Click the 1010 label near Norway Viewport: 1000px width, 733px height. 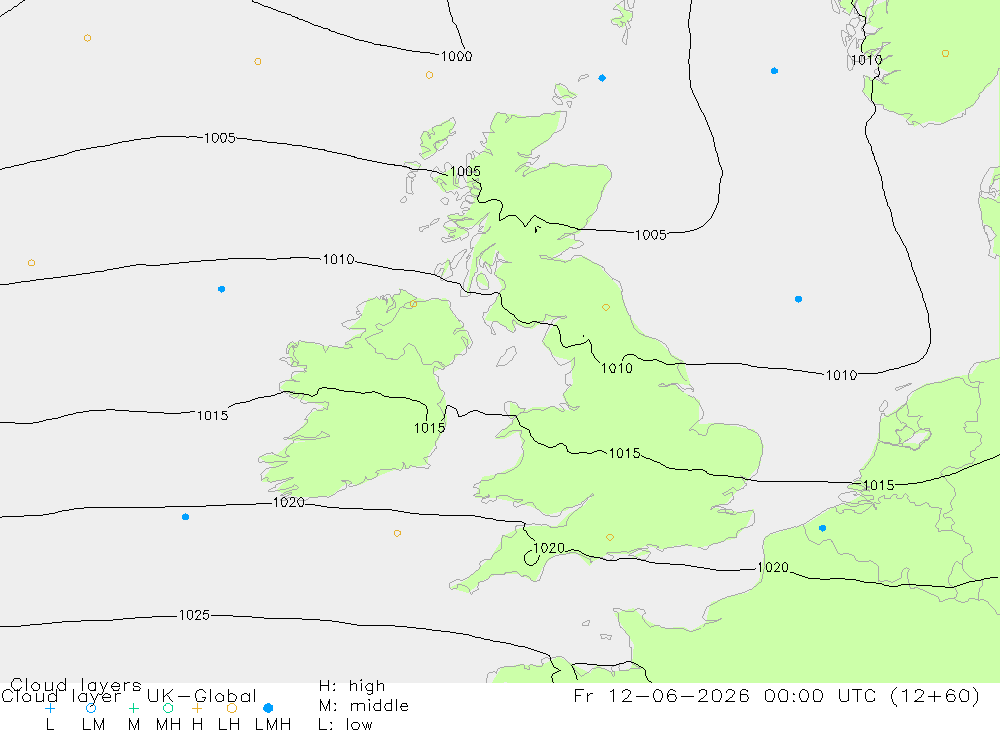(x=866, y=60)
